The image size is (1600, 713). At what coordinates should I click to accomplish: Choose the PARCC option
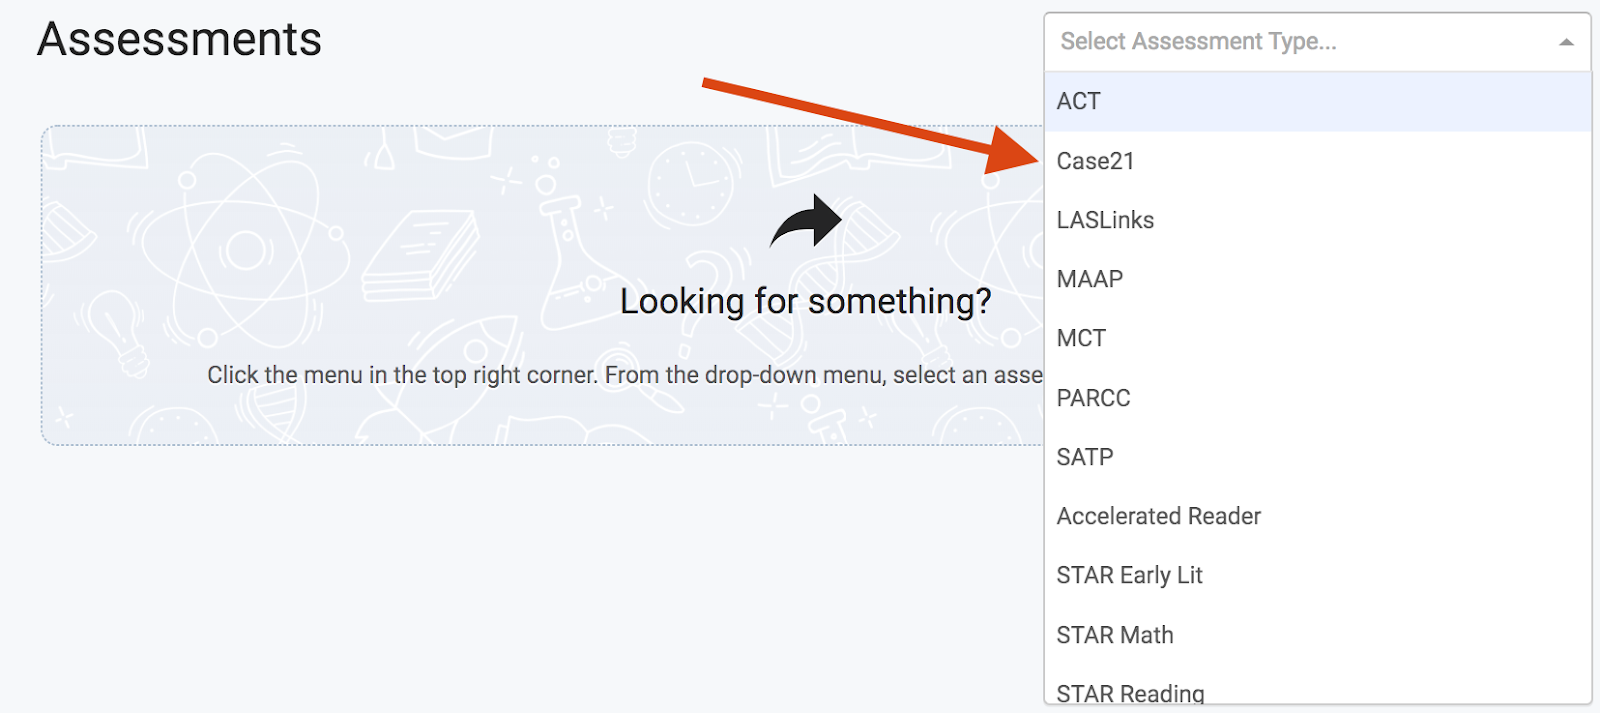1317,398
